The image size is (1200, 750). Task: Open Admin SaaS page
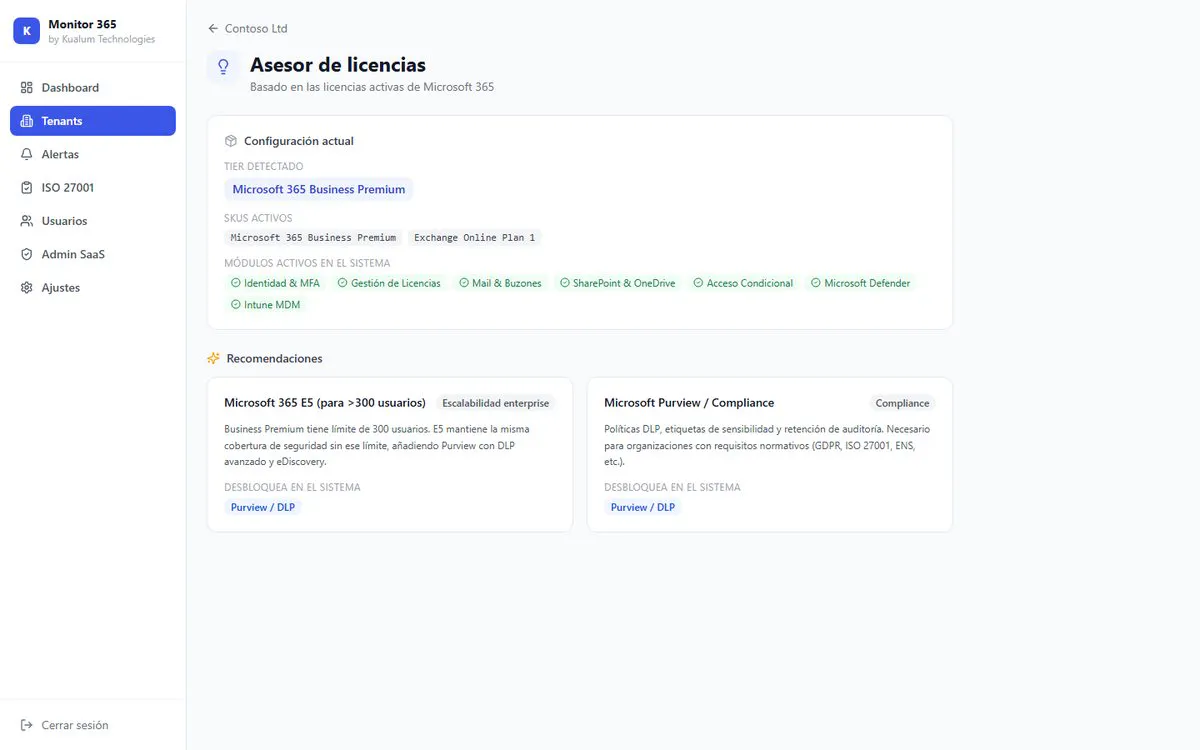tap(93, 254)
